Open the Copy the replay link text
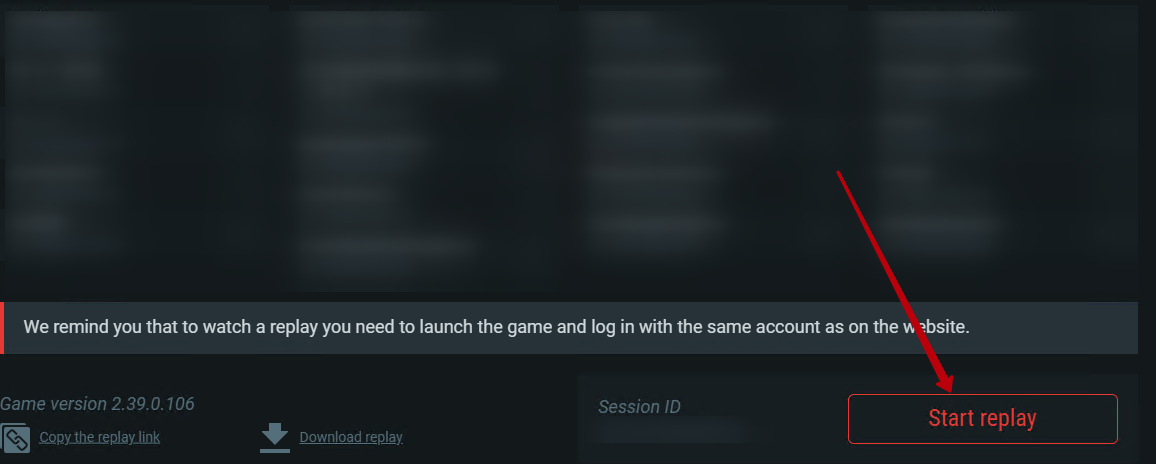This screenshot has width=1156, height=464. 100,437
